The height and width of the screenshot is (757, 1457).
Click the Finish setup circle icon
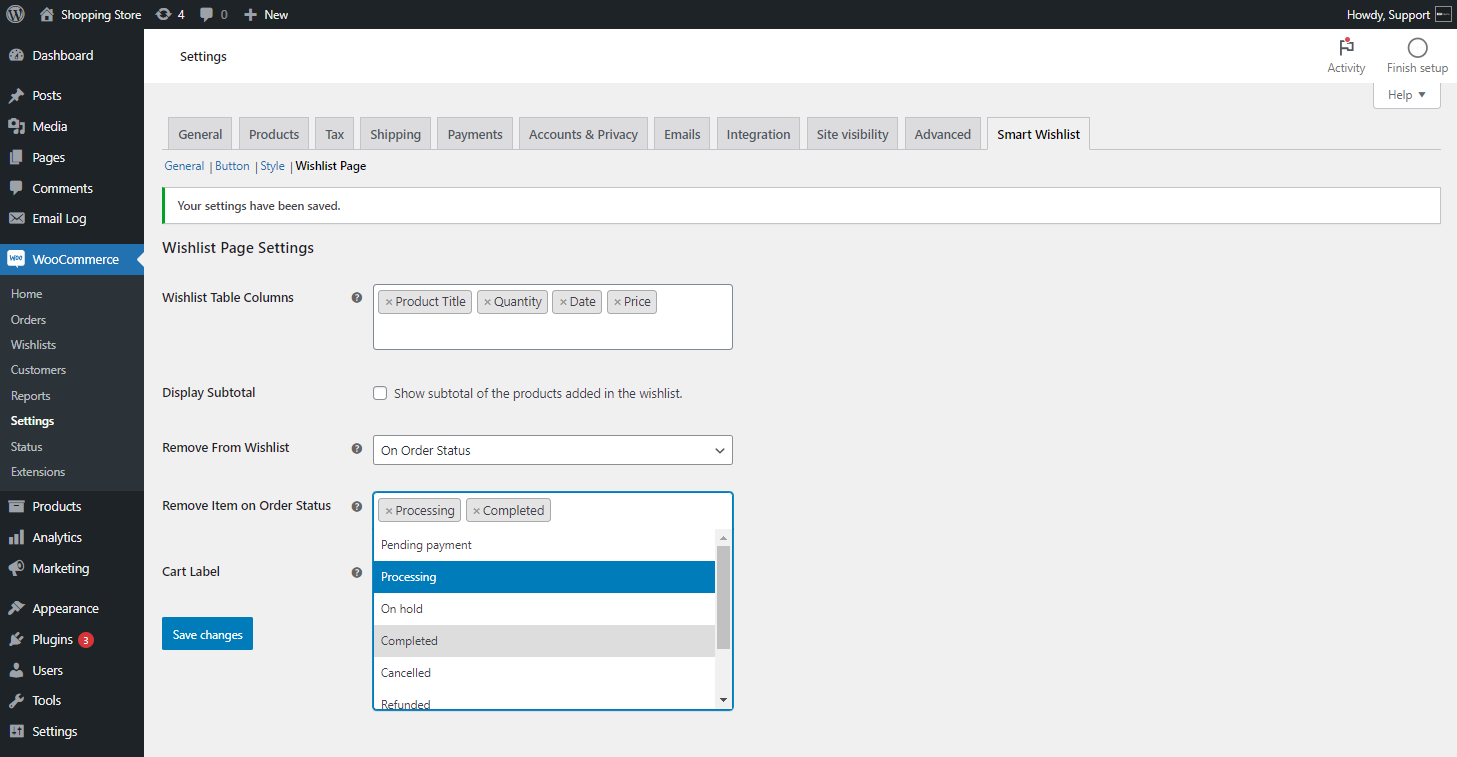click(1417, 48)
